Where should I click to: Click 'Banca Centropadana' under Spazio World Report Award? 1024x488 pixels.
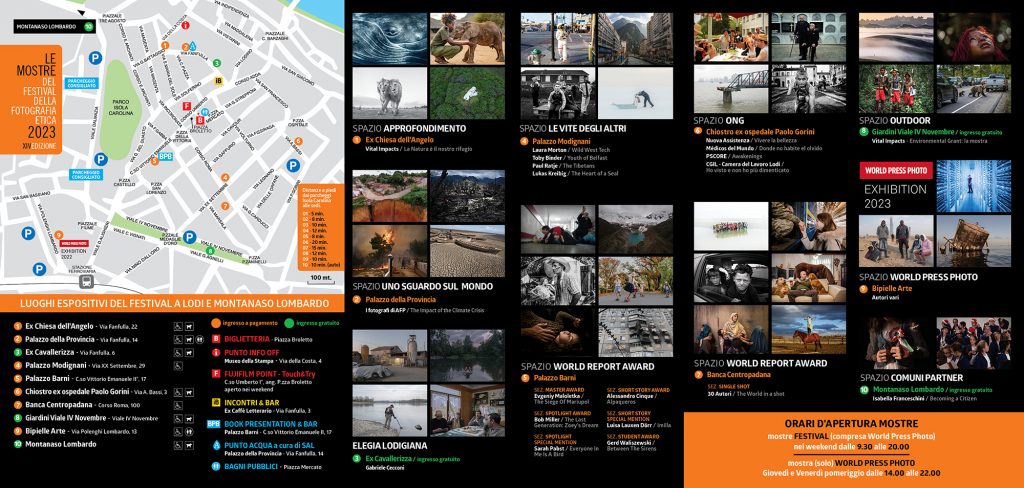click(x=738, y=374)
